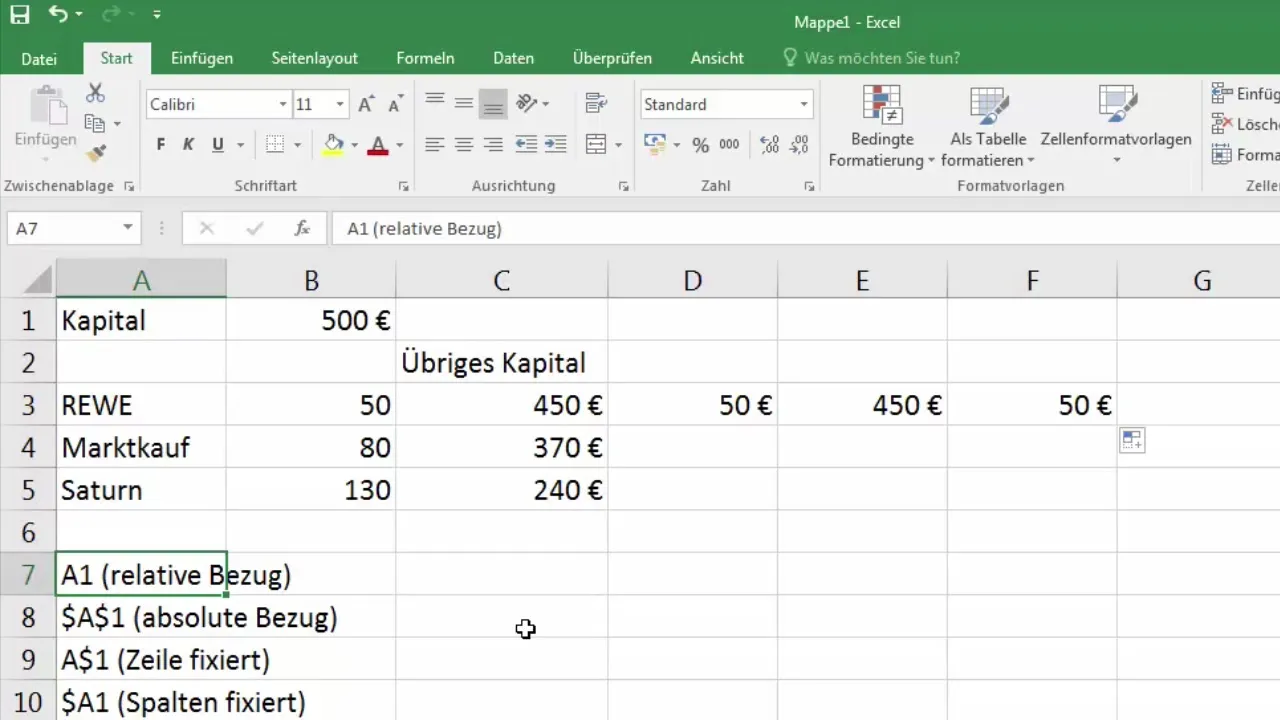The image size is (1280, 720).
Task: Switch to the Formeln tab
Action: pyautogui.click(x=425, y=58)
